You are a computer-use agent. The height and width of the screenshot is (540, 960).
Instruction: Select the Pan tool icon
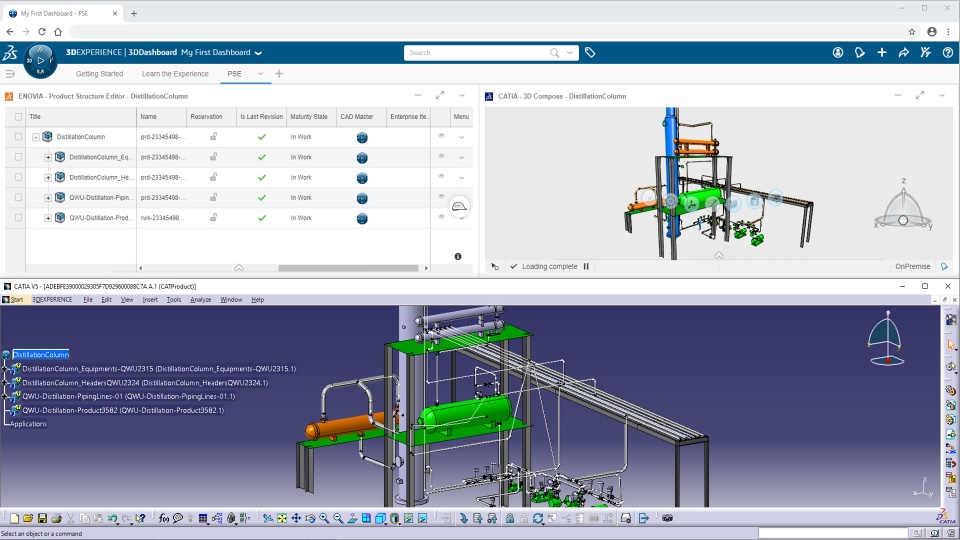point(296,519)
